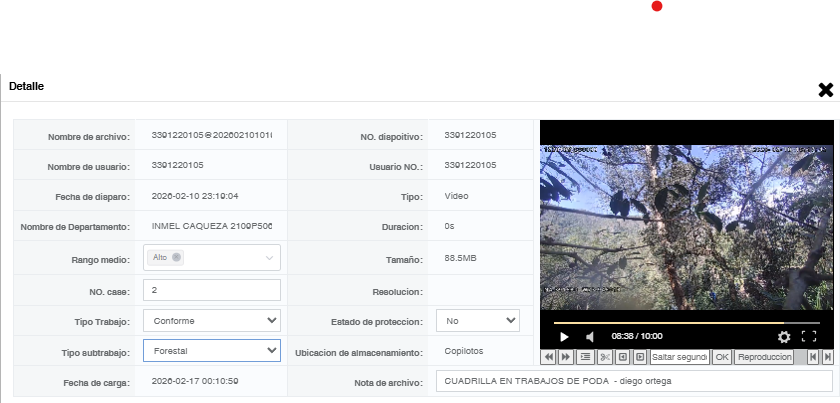Image resolution: width=840 pixels, height=403 pixels.
Task: Click the department value INMEL CAQUEZA
Action: 212,226
